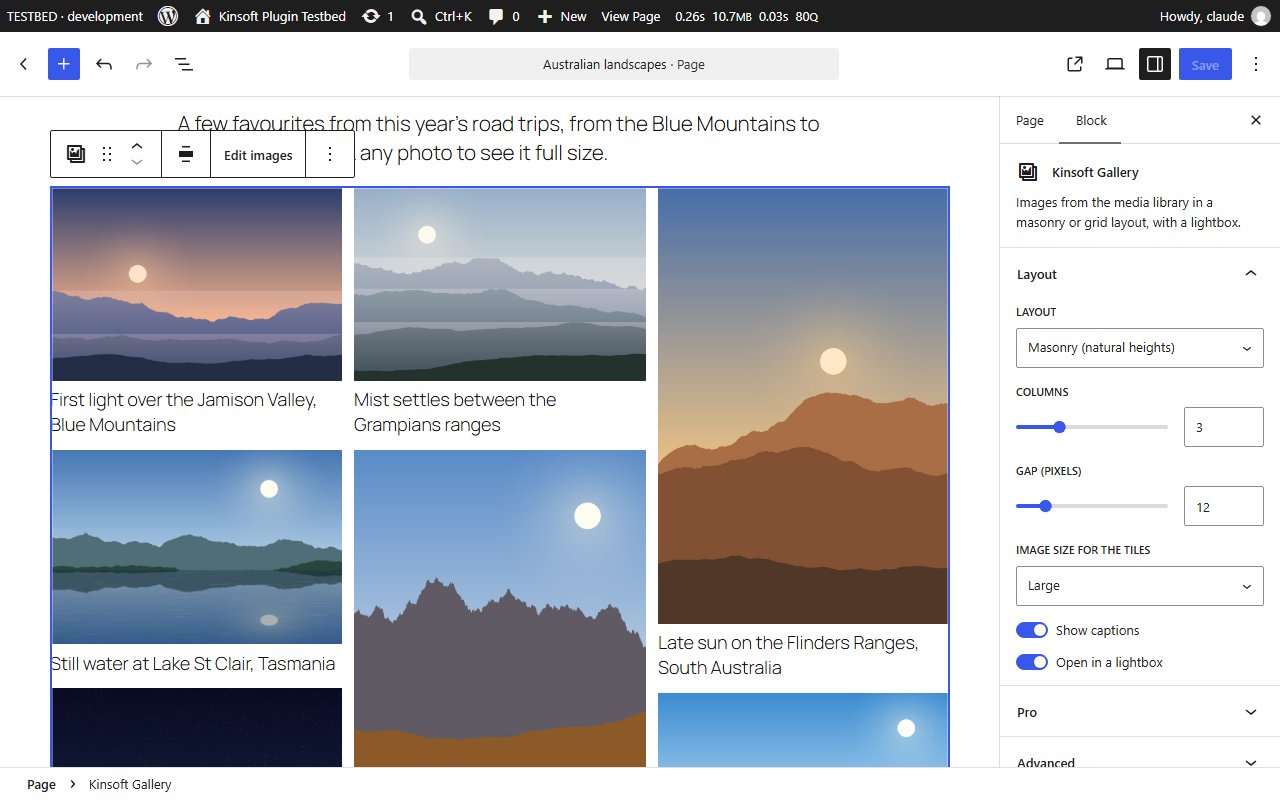This screenshot has height=800, width=1280.
Task: Collapse the Layout panel
Action: (x=1140, y=274)
